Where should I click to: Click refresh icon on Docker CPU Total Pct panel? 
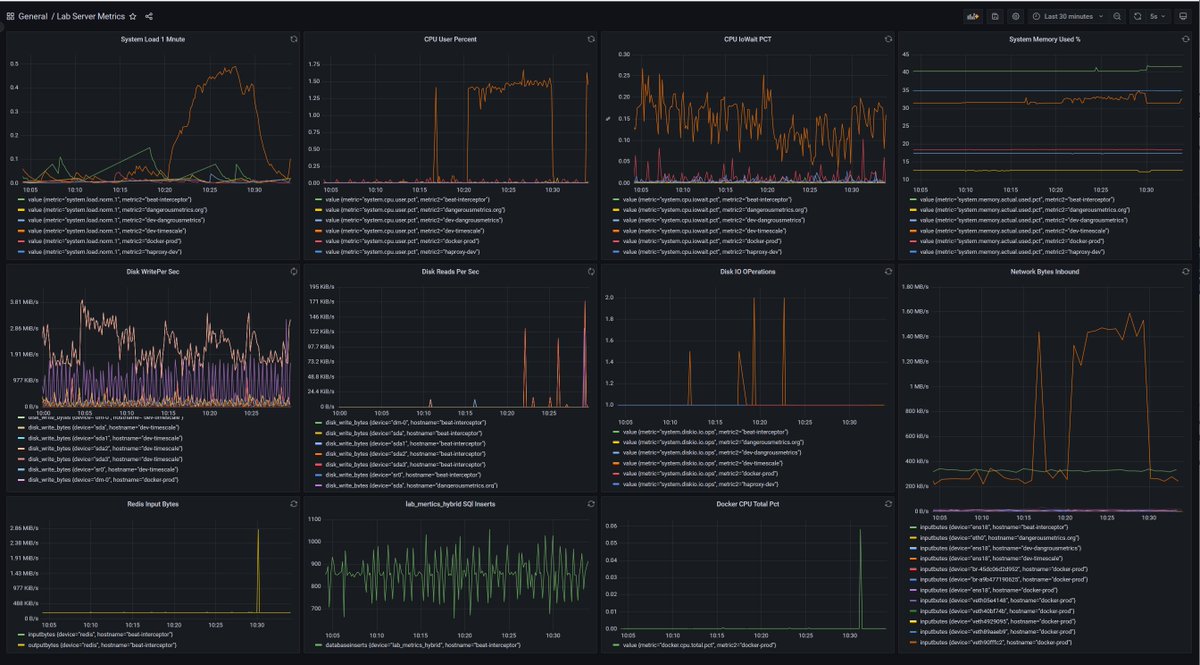pyautogui.click(x=888, y=503)
